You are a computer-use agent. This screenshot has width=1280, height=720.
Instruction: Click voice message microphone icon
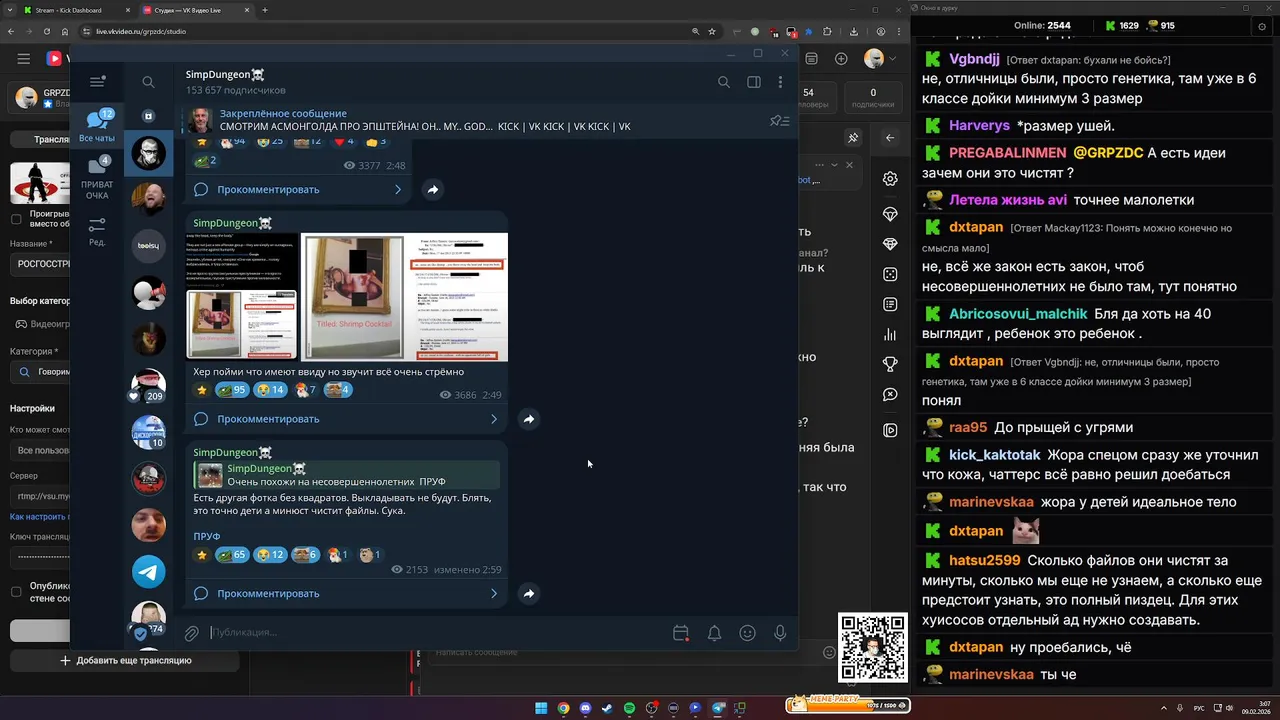coord(780,633)
